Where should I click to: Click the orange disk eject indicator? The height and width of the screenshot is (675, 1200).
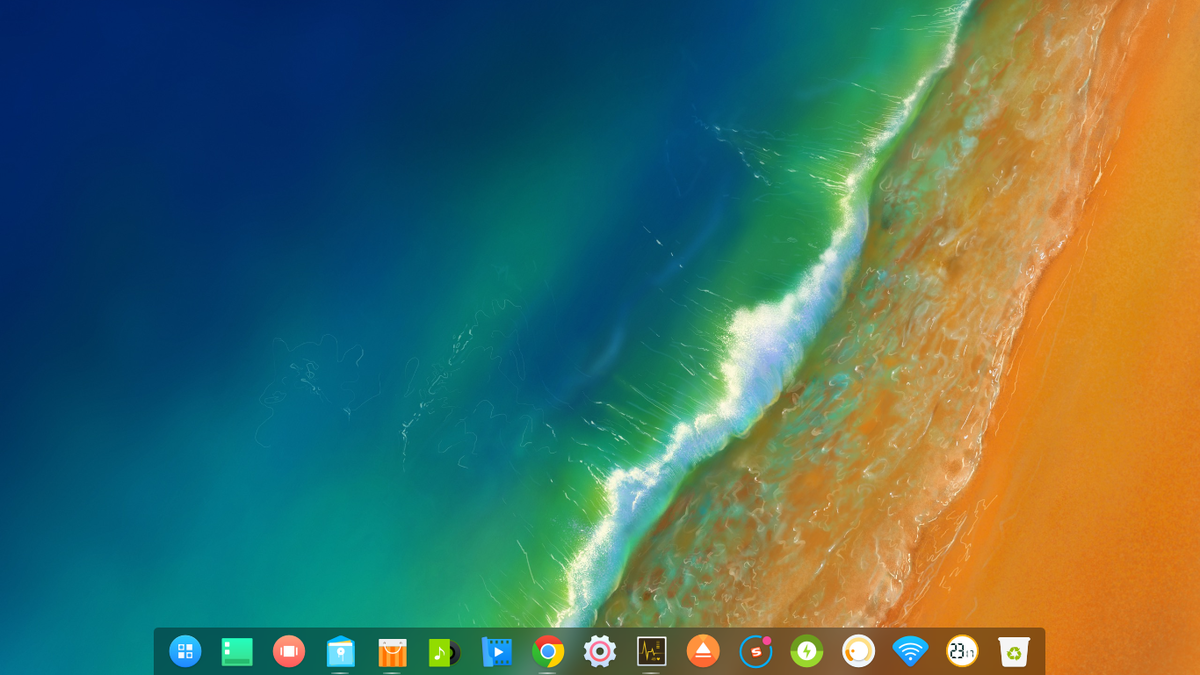(x=704, y=651)
